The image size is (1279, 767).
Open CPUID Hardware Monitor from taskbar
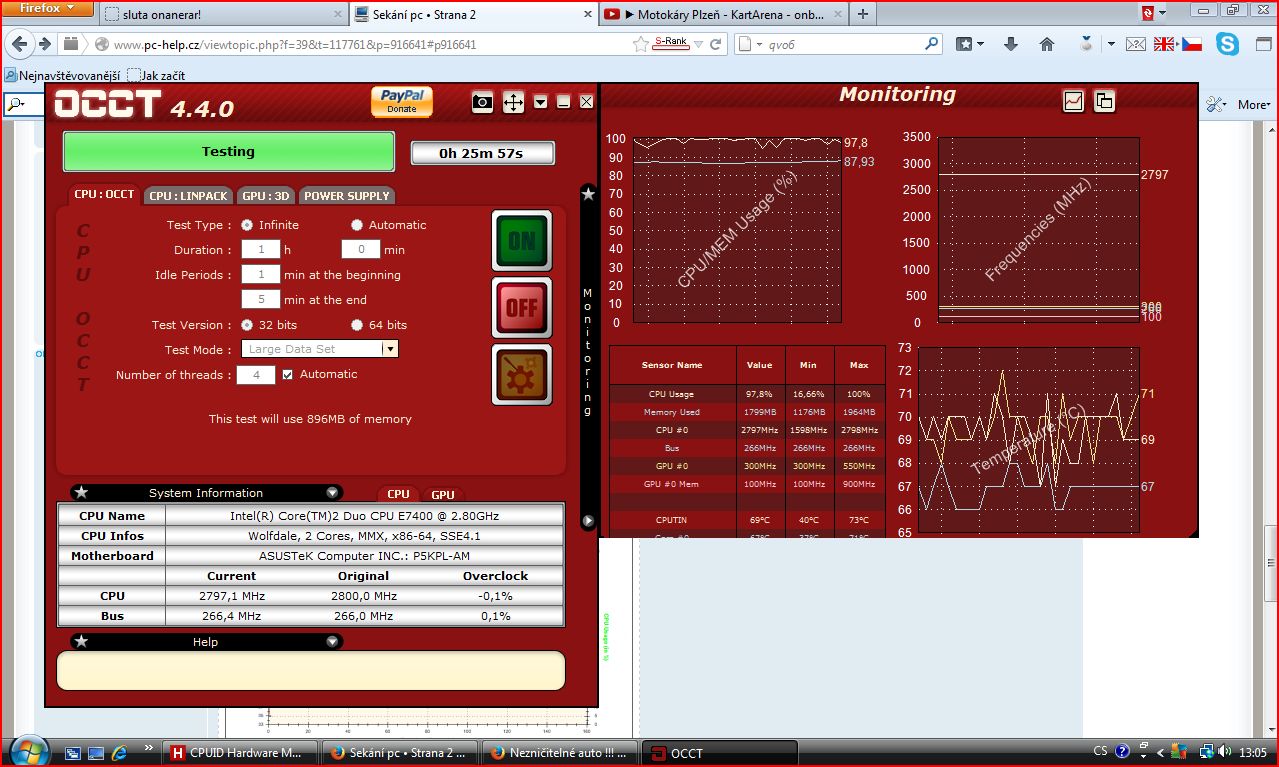[x=240, y=753]
